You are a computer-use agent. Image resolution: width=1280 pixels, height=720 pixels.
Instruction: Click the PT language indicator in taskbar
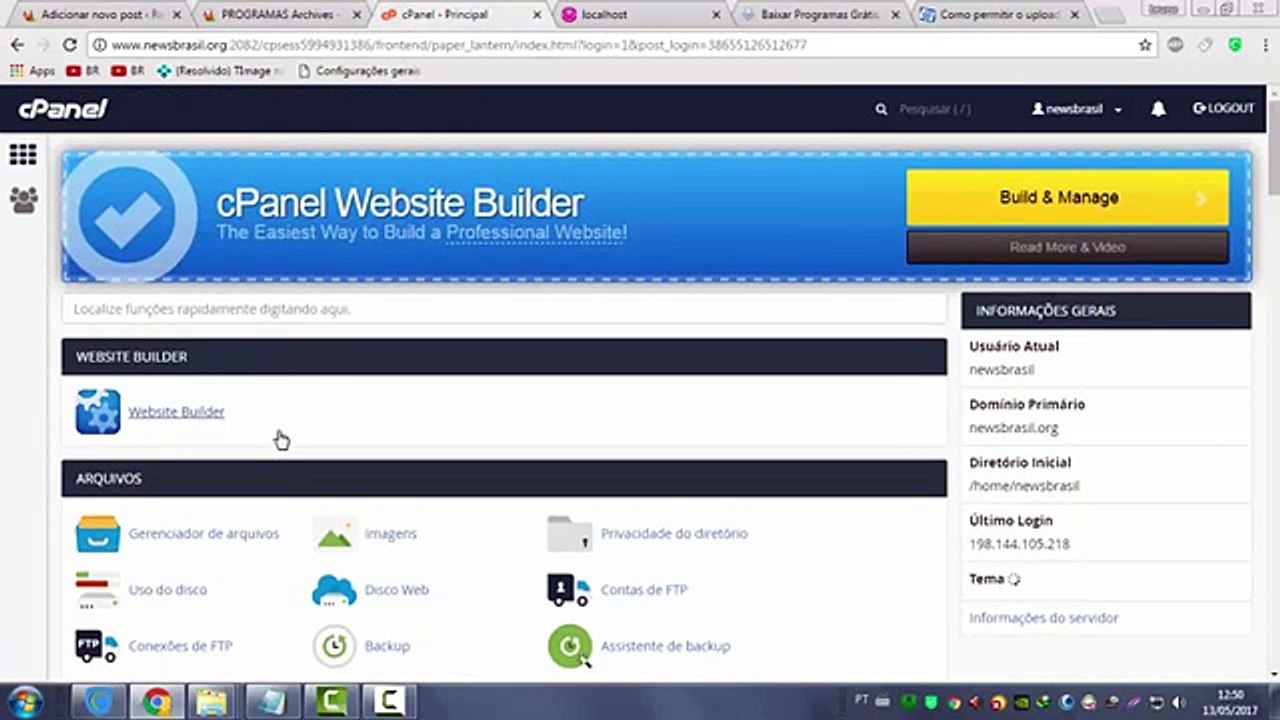862,699
